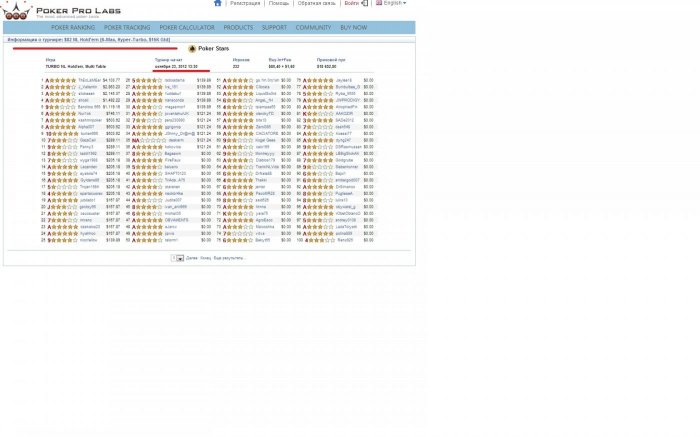Click player name Alpha007

[x=86, y=127]
